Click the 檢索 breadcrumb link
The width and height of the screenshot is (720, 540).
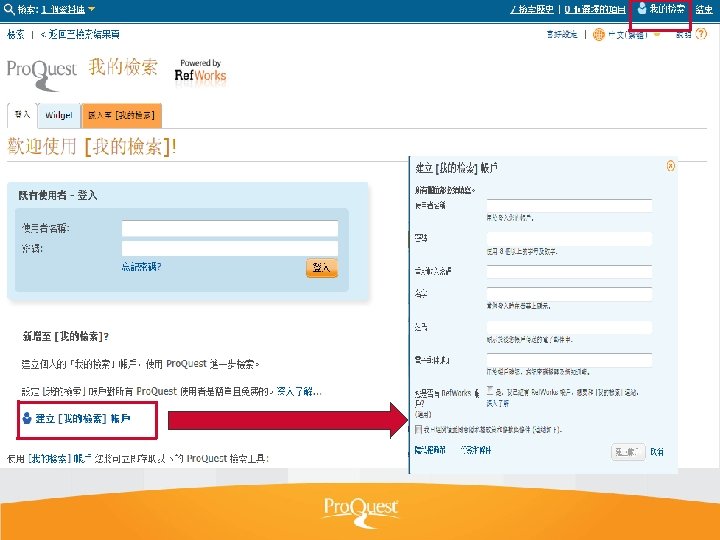[x=16, y=34]
